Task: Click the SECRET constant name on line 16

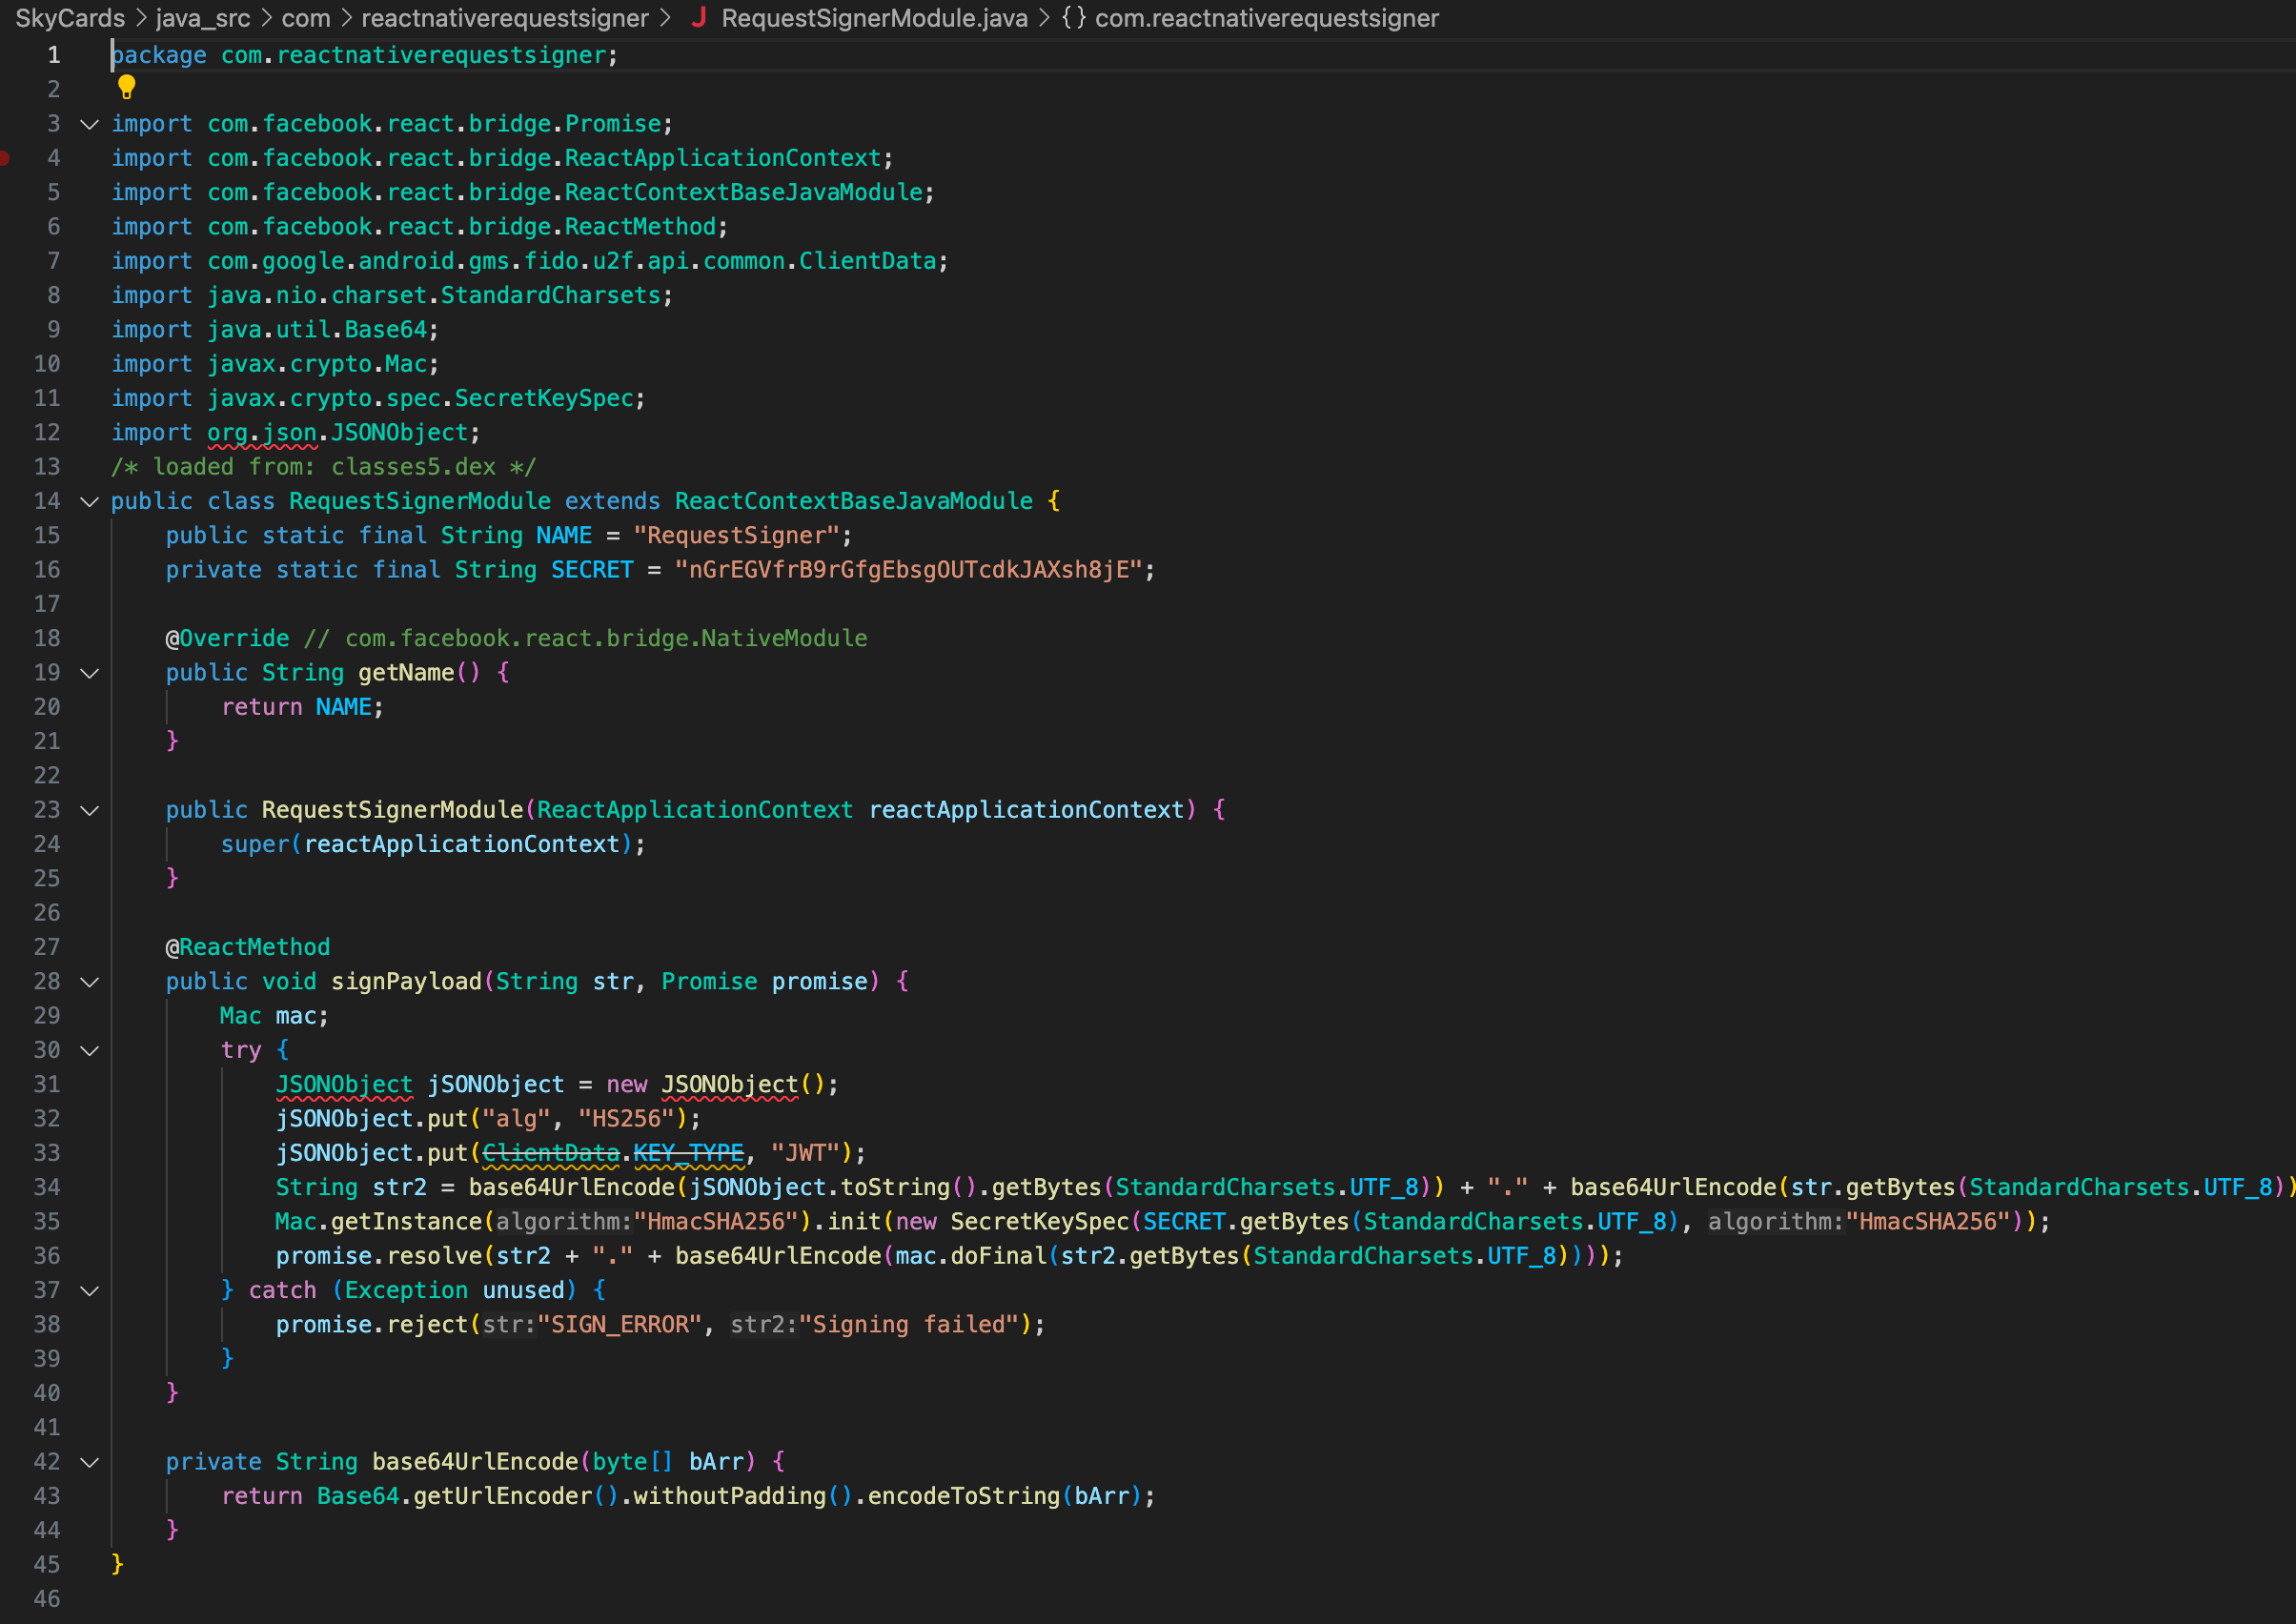Action: tap(592, 570)
